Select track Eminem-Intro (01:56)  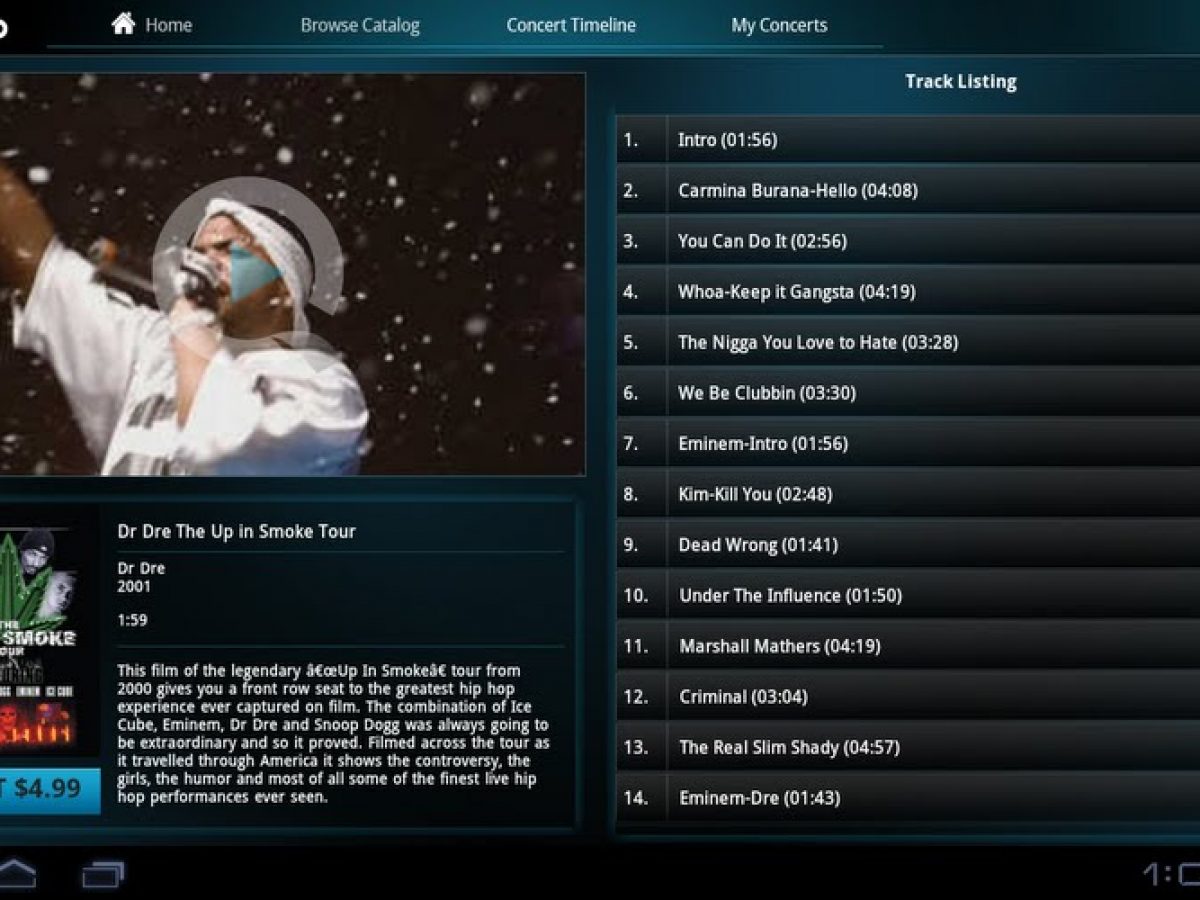pyautogui.click(x=908, y=443)
